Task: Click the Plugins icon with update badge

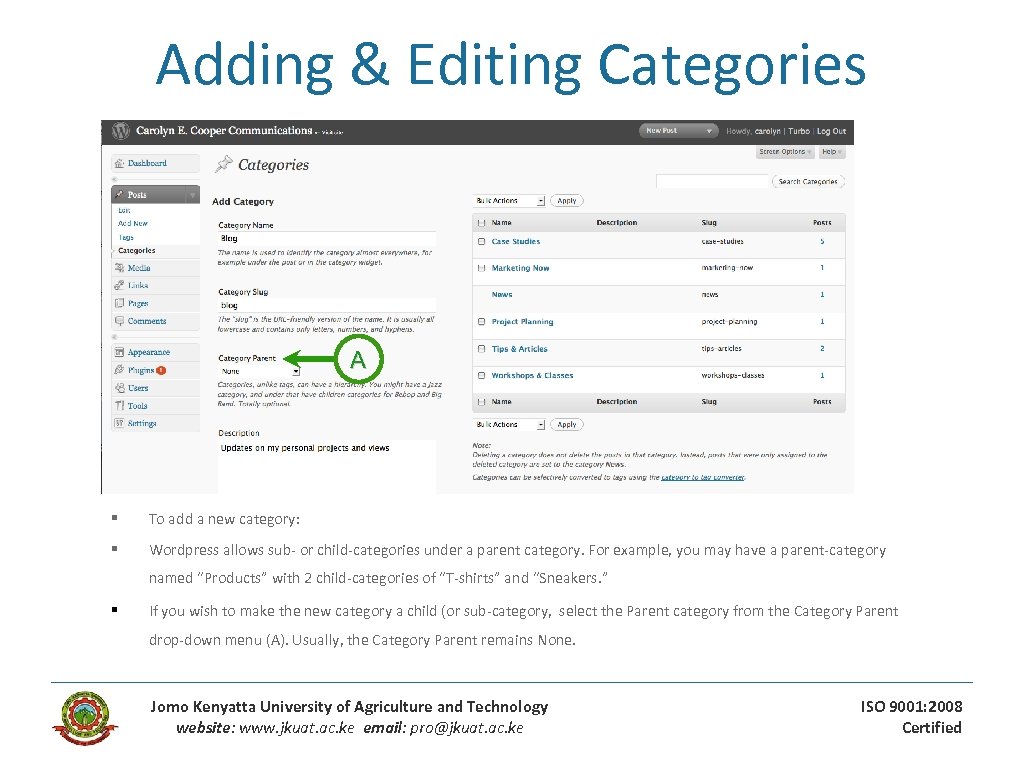Action: coord(118,370)
